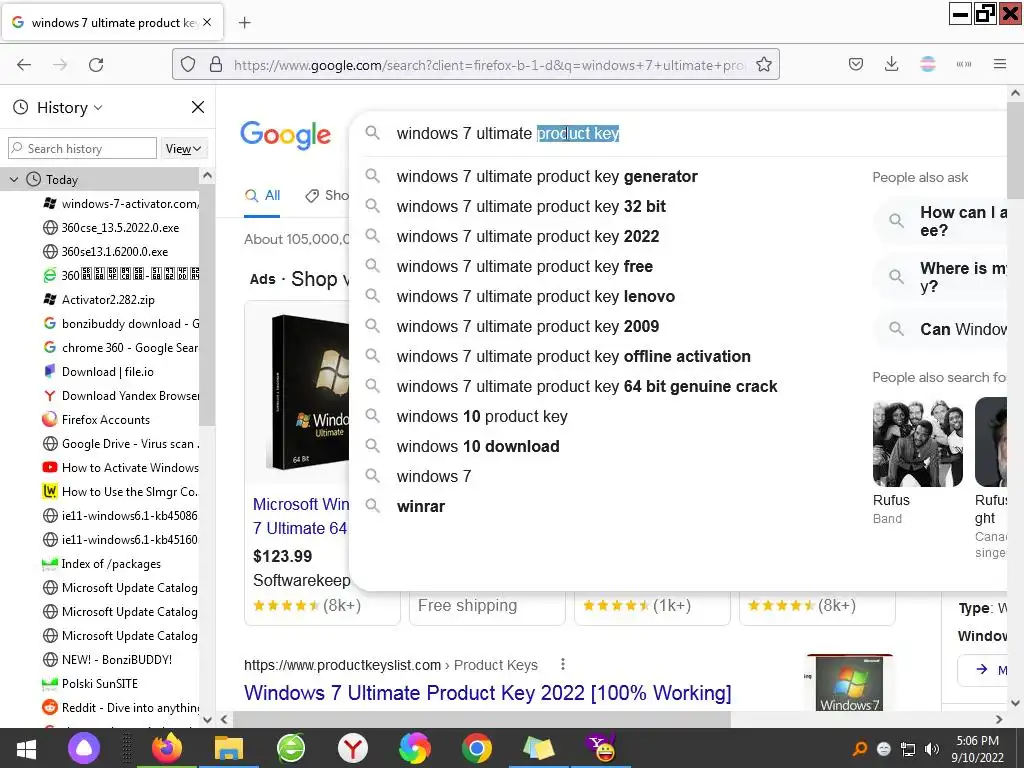Select suggestion ending in 2022

point(528,236)
